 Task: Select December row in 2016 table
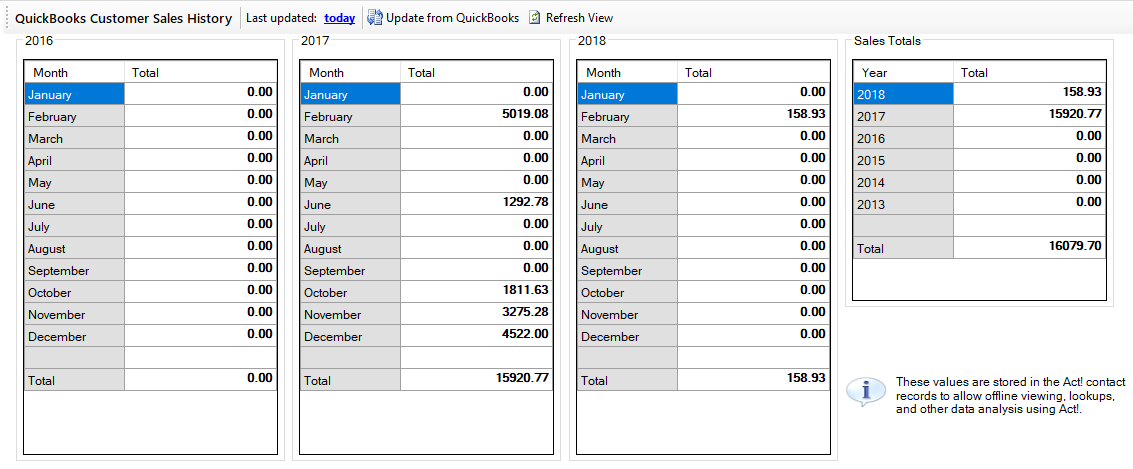(150, 336)
